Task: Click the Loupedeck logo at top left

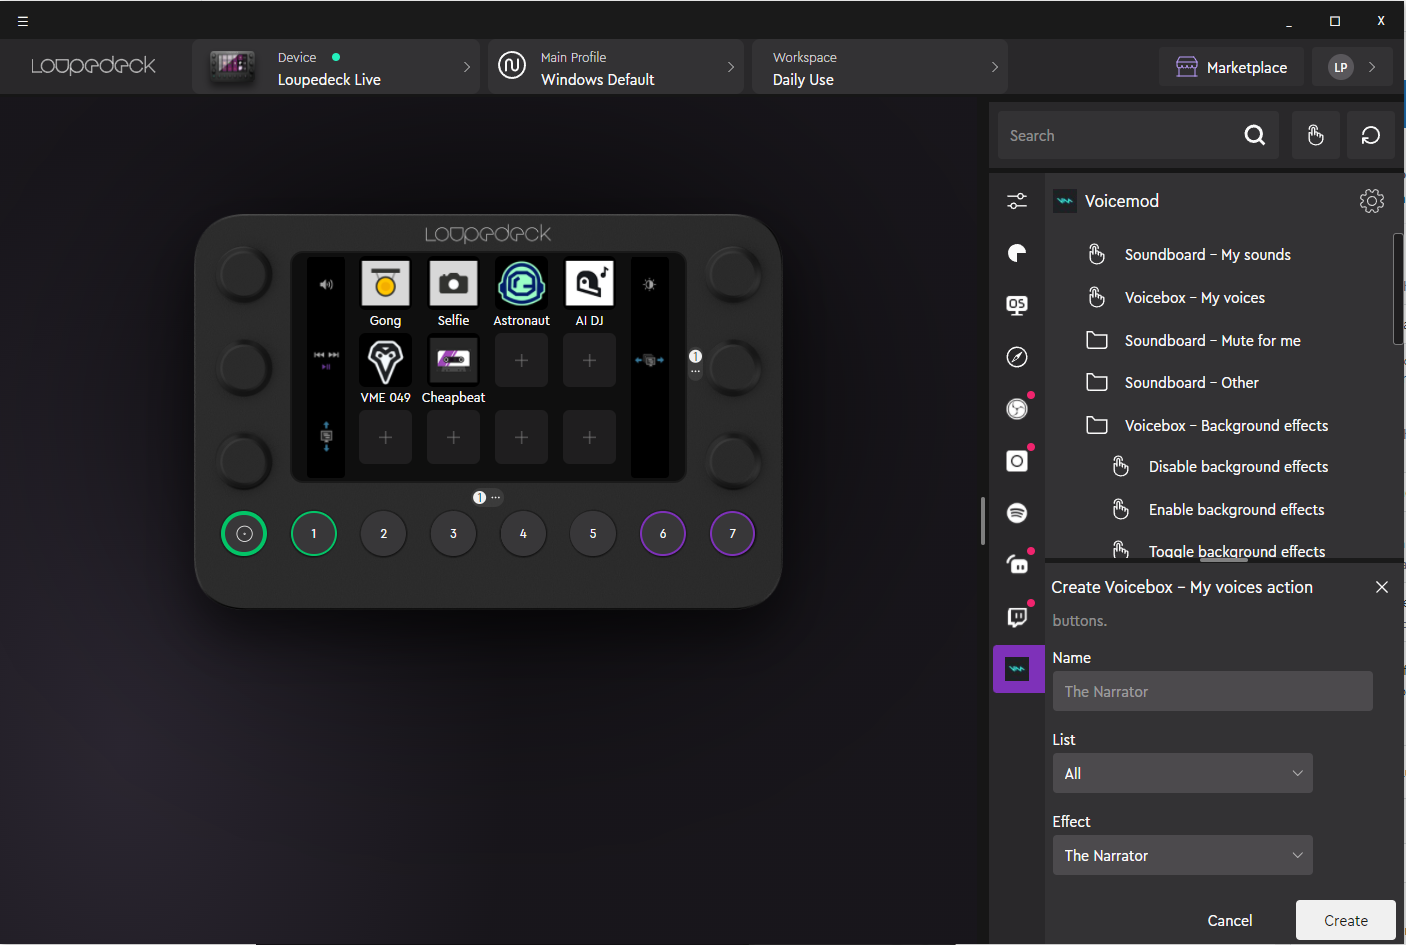Action: tap(93, 66)
